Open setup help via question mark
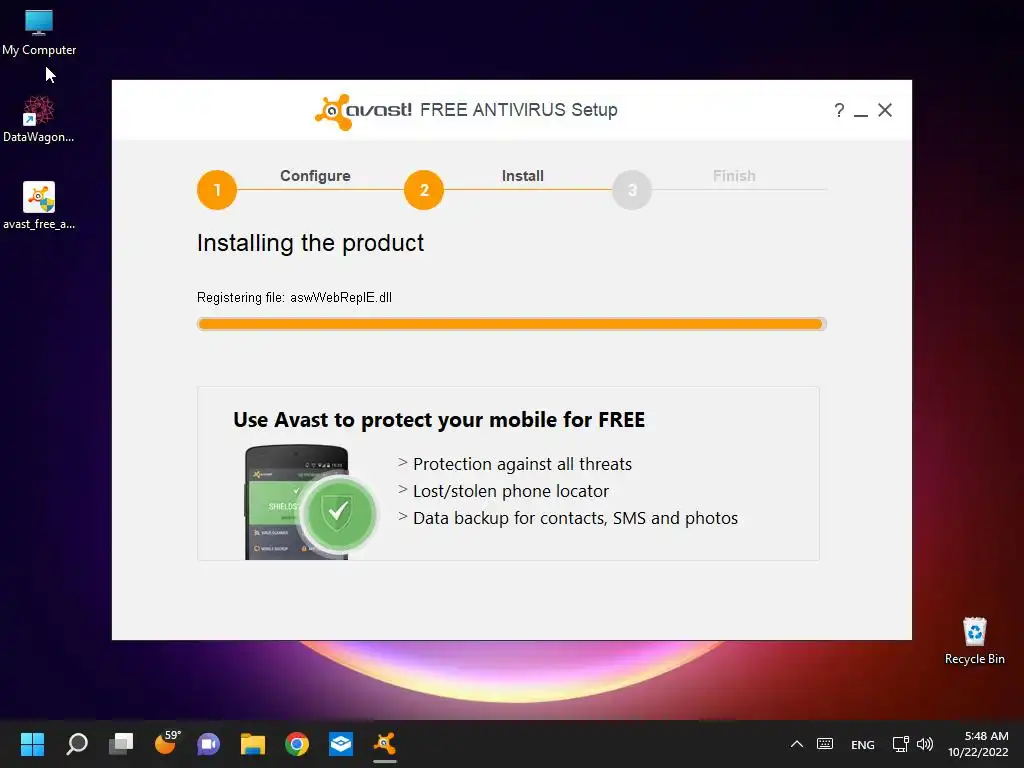Screen dimensions: 1024x768 (839, 110)
